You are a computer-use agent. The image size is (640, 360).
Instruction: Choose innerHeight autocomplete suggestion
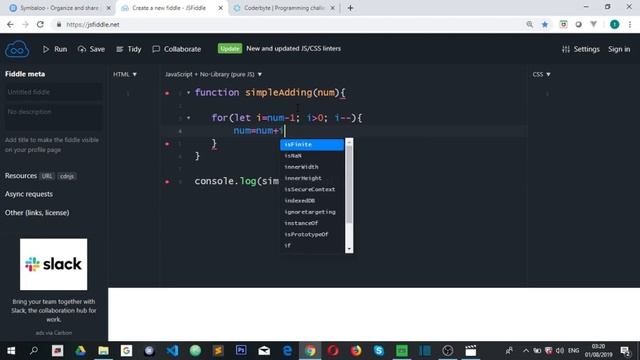tap(312, 178)
